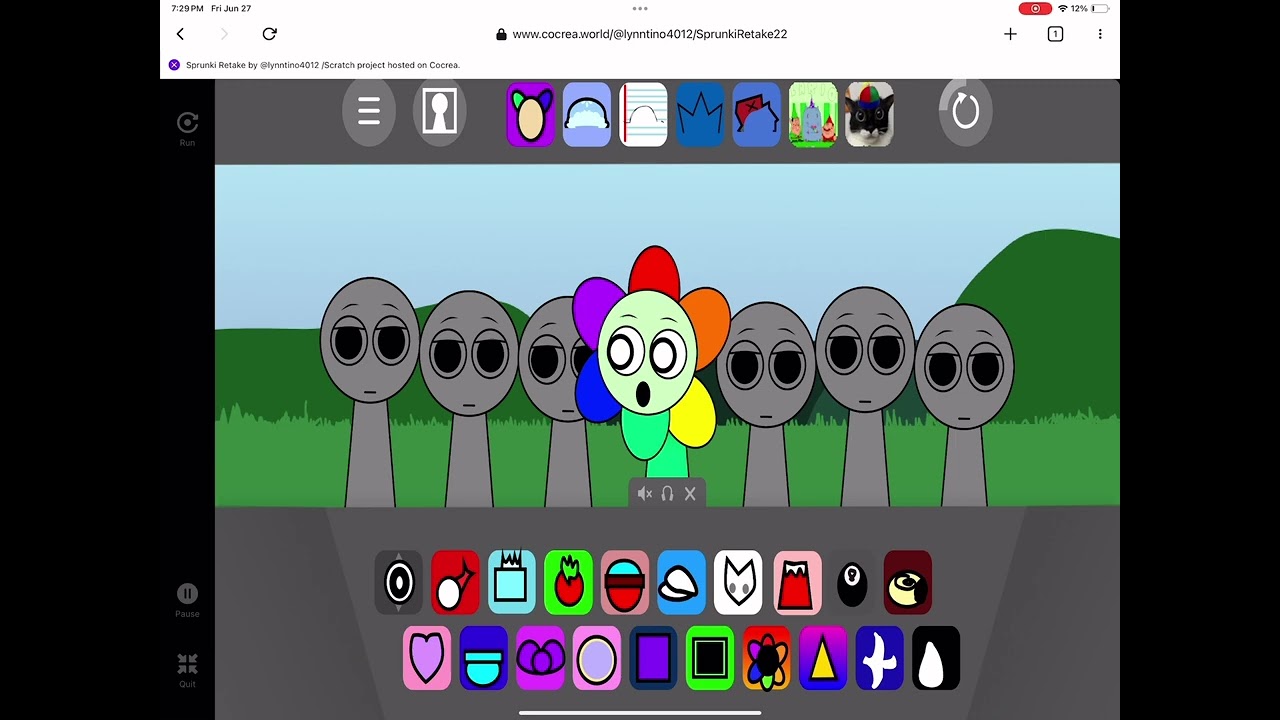Open the character portrait gallery button
This screenshot has width=1280, height=720.
(x=440, y=111)
